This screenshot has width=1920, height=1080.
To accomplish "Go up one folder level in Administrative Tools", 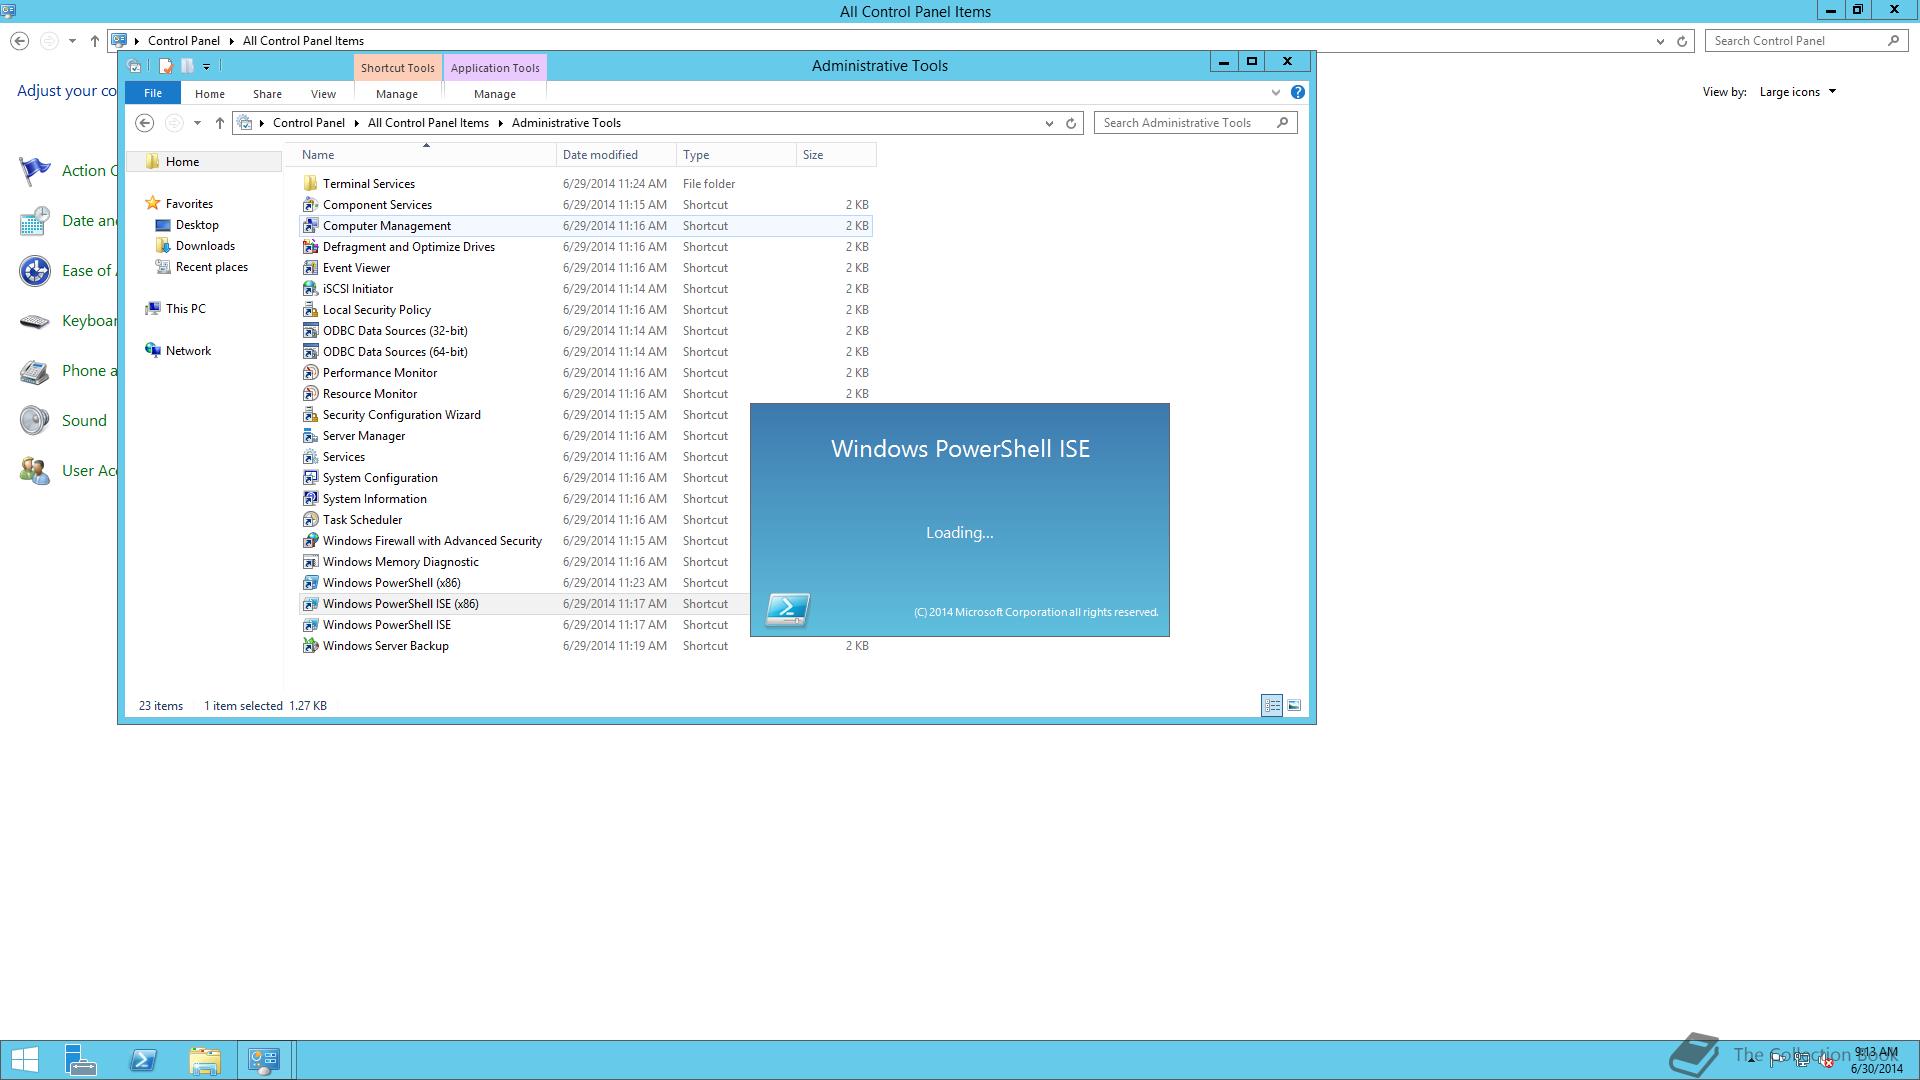I will click(220, 123).
